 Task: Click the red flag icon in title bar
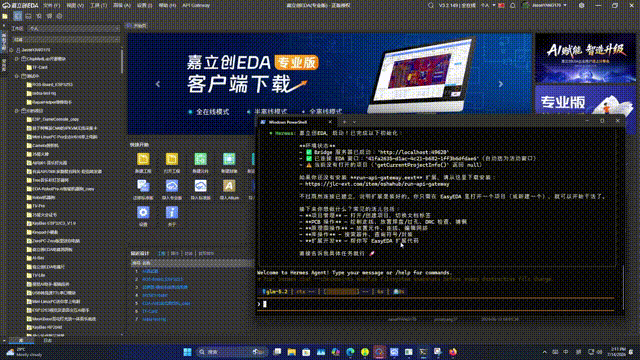502,5
